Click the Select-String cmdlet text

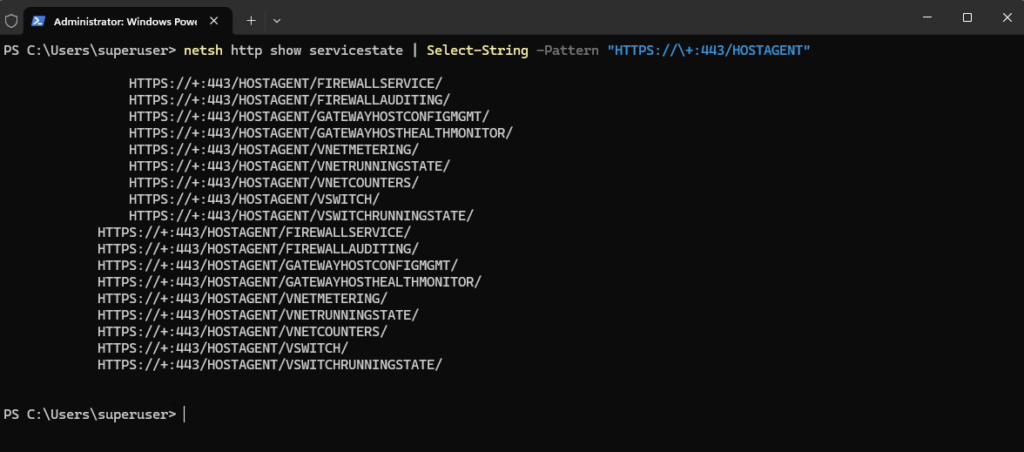tap(477, 50)
